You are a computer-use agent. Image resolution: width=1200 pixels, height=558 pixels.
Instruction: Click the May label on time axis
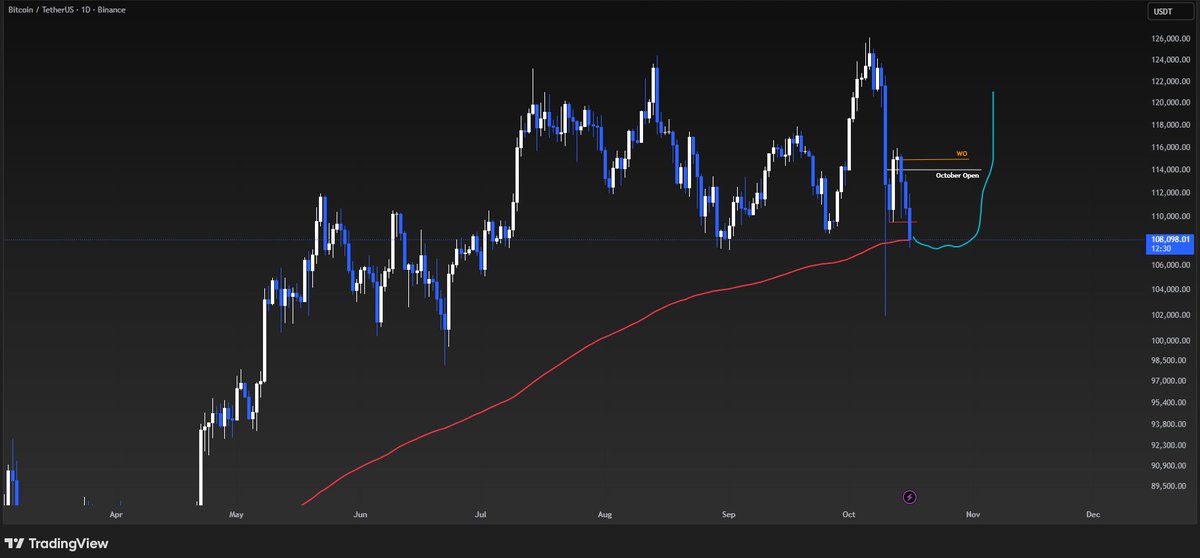(x=237, y=515)
